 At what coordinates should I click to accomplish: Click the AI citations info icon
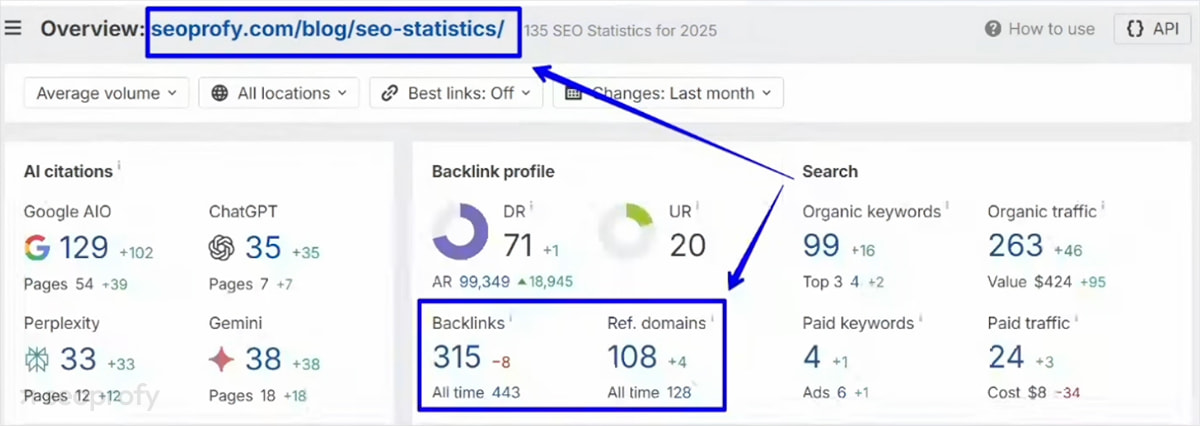tap(120, 167)
